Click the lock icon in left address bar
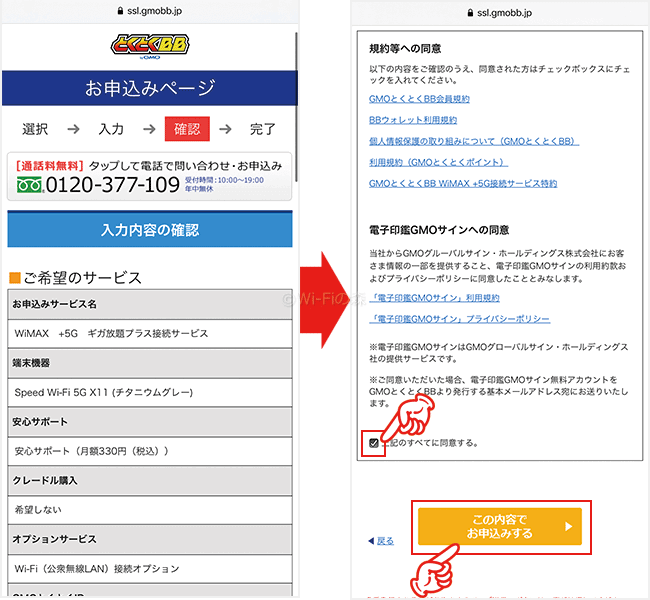 click(x=120, y=11)
